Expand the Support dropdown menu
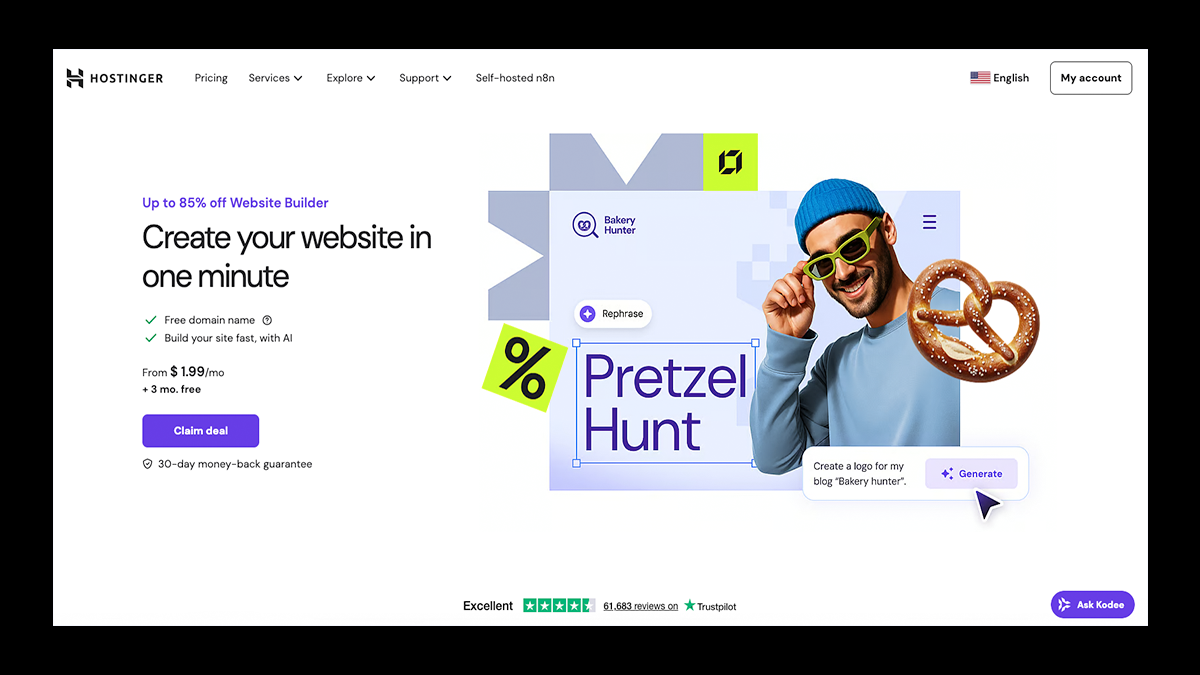 [426, 78]
